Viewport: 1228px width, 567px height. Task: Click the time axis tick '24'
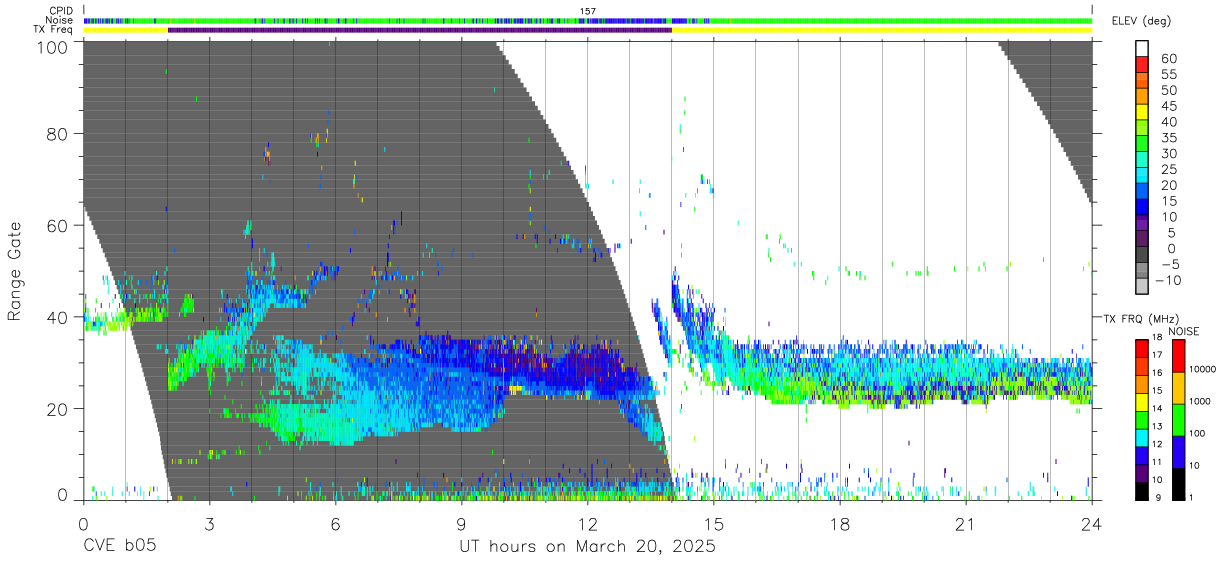[1091, 525]
